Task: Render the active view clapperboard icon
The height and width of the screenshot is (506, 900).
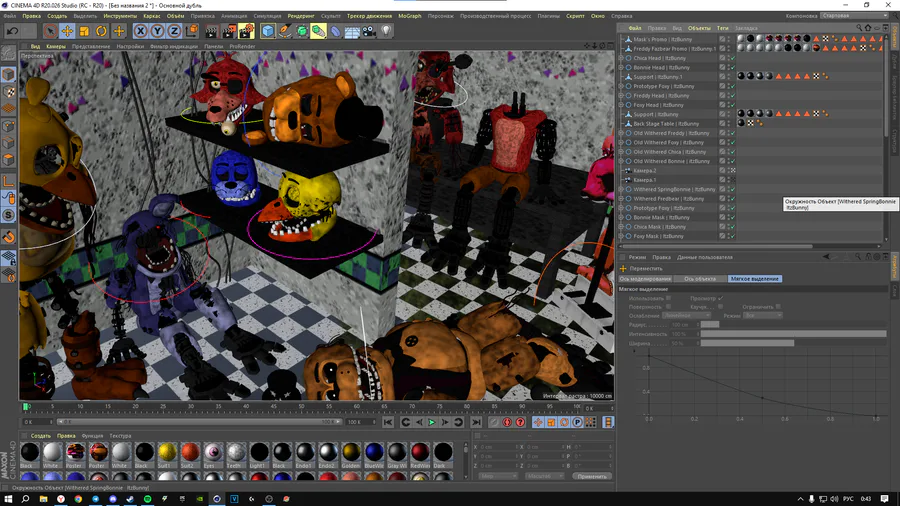Action: click(x=212, y=31)
